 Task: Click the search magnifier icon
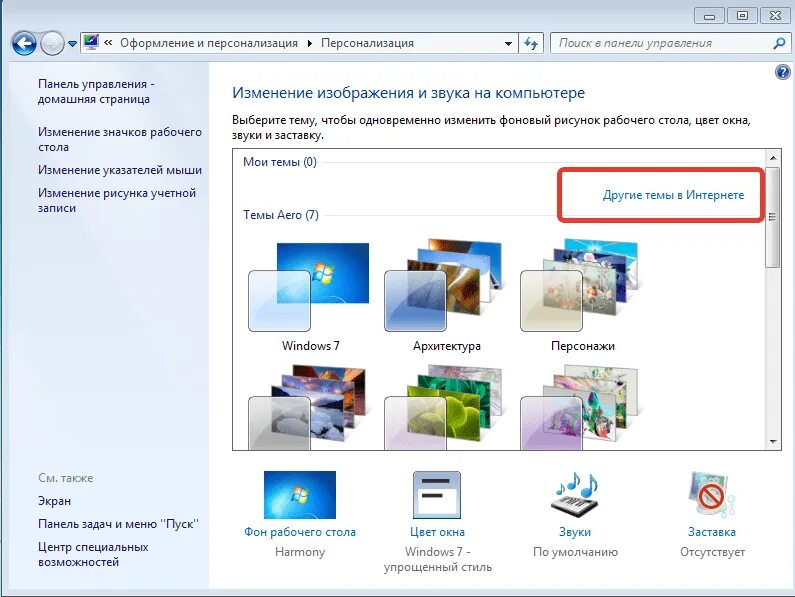[780, 44]
